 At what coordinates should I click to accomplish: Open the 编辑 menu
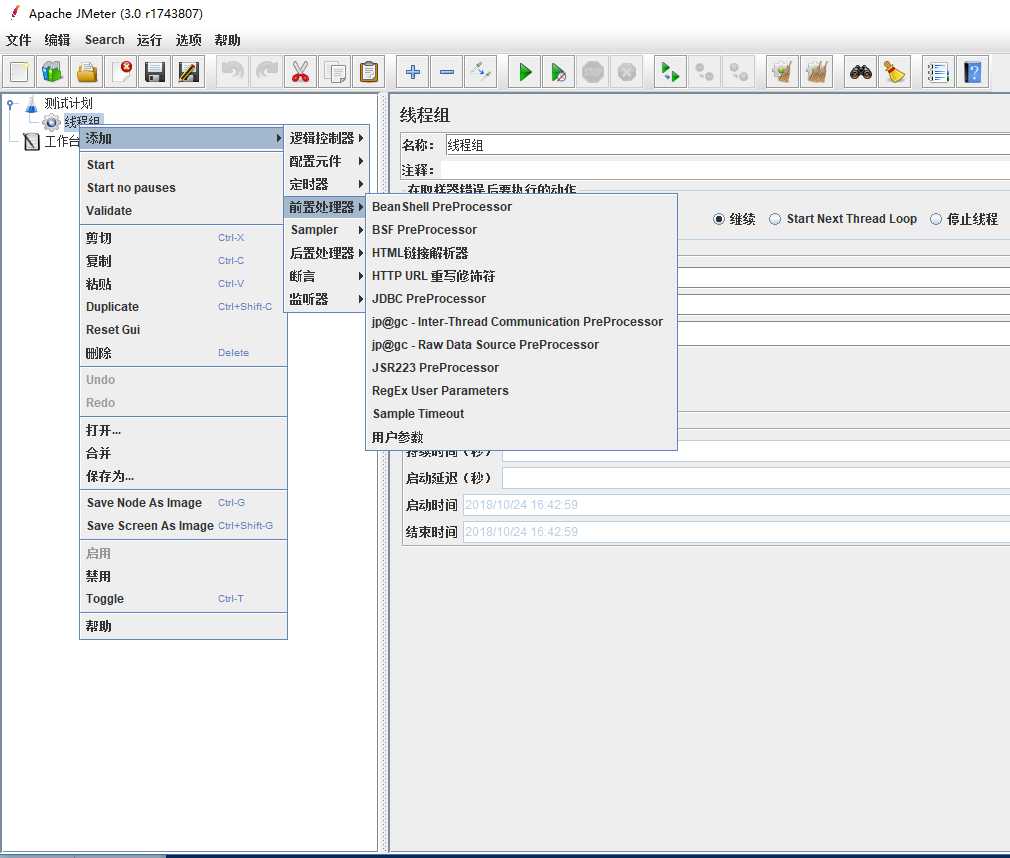(x=57, y=40)
